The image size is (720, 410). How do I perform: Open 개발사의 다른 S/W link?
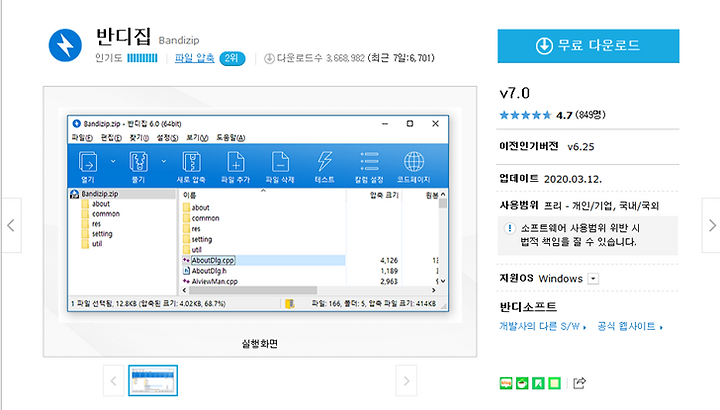tap(543, 326)
